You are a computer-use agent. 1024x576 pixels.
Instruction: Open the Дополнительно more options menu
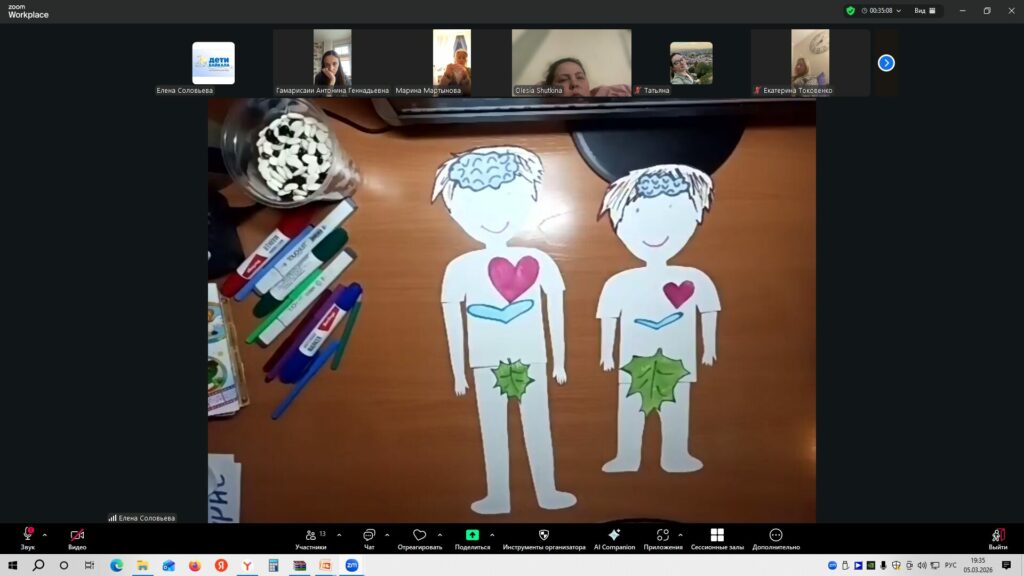[776, 536]
